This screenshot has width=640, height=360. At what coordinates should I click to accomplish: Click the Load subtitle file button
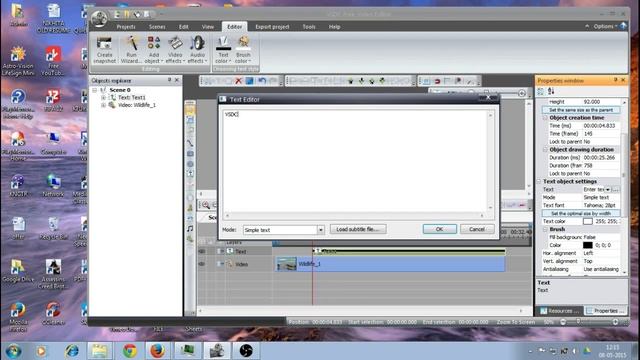(x=358, y=229)
